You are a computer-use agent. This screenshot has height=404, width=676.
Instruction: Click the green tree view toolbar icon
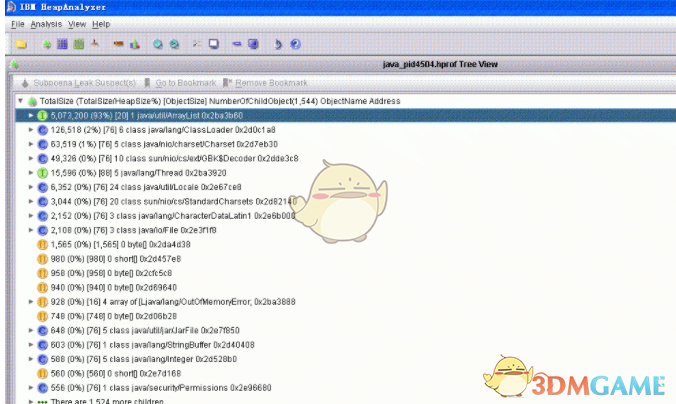[47, 44]
